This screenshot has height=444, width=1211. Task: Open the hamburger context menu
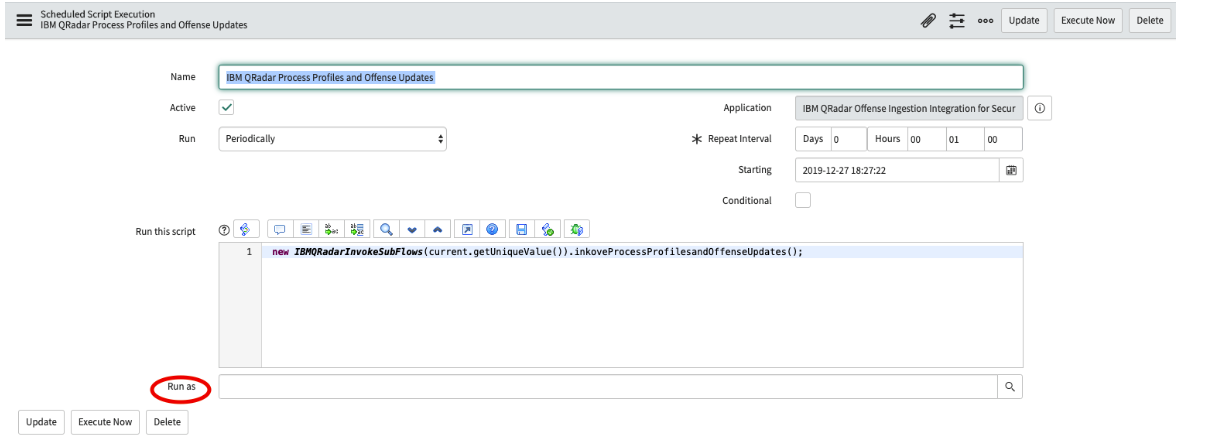tap(23, 19)
